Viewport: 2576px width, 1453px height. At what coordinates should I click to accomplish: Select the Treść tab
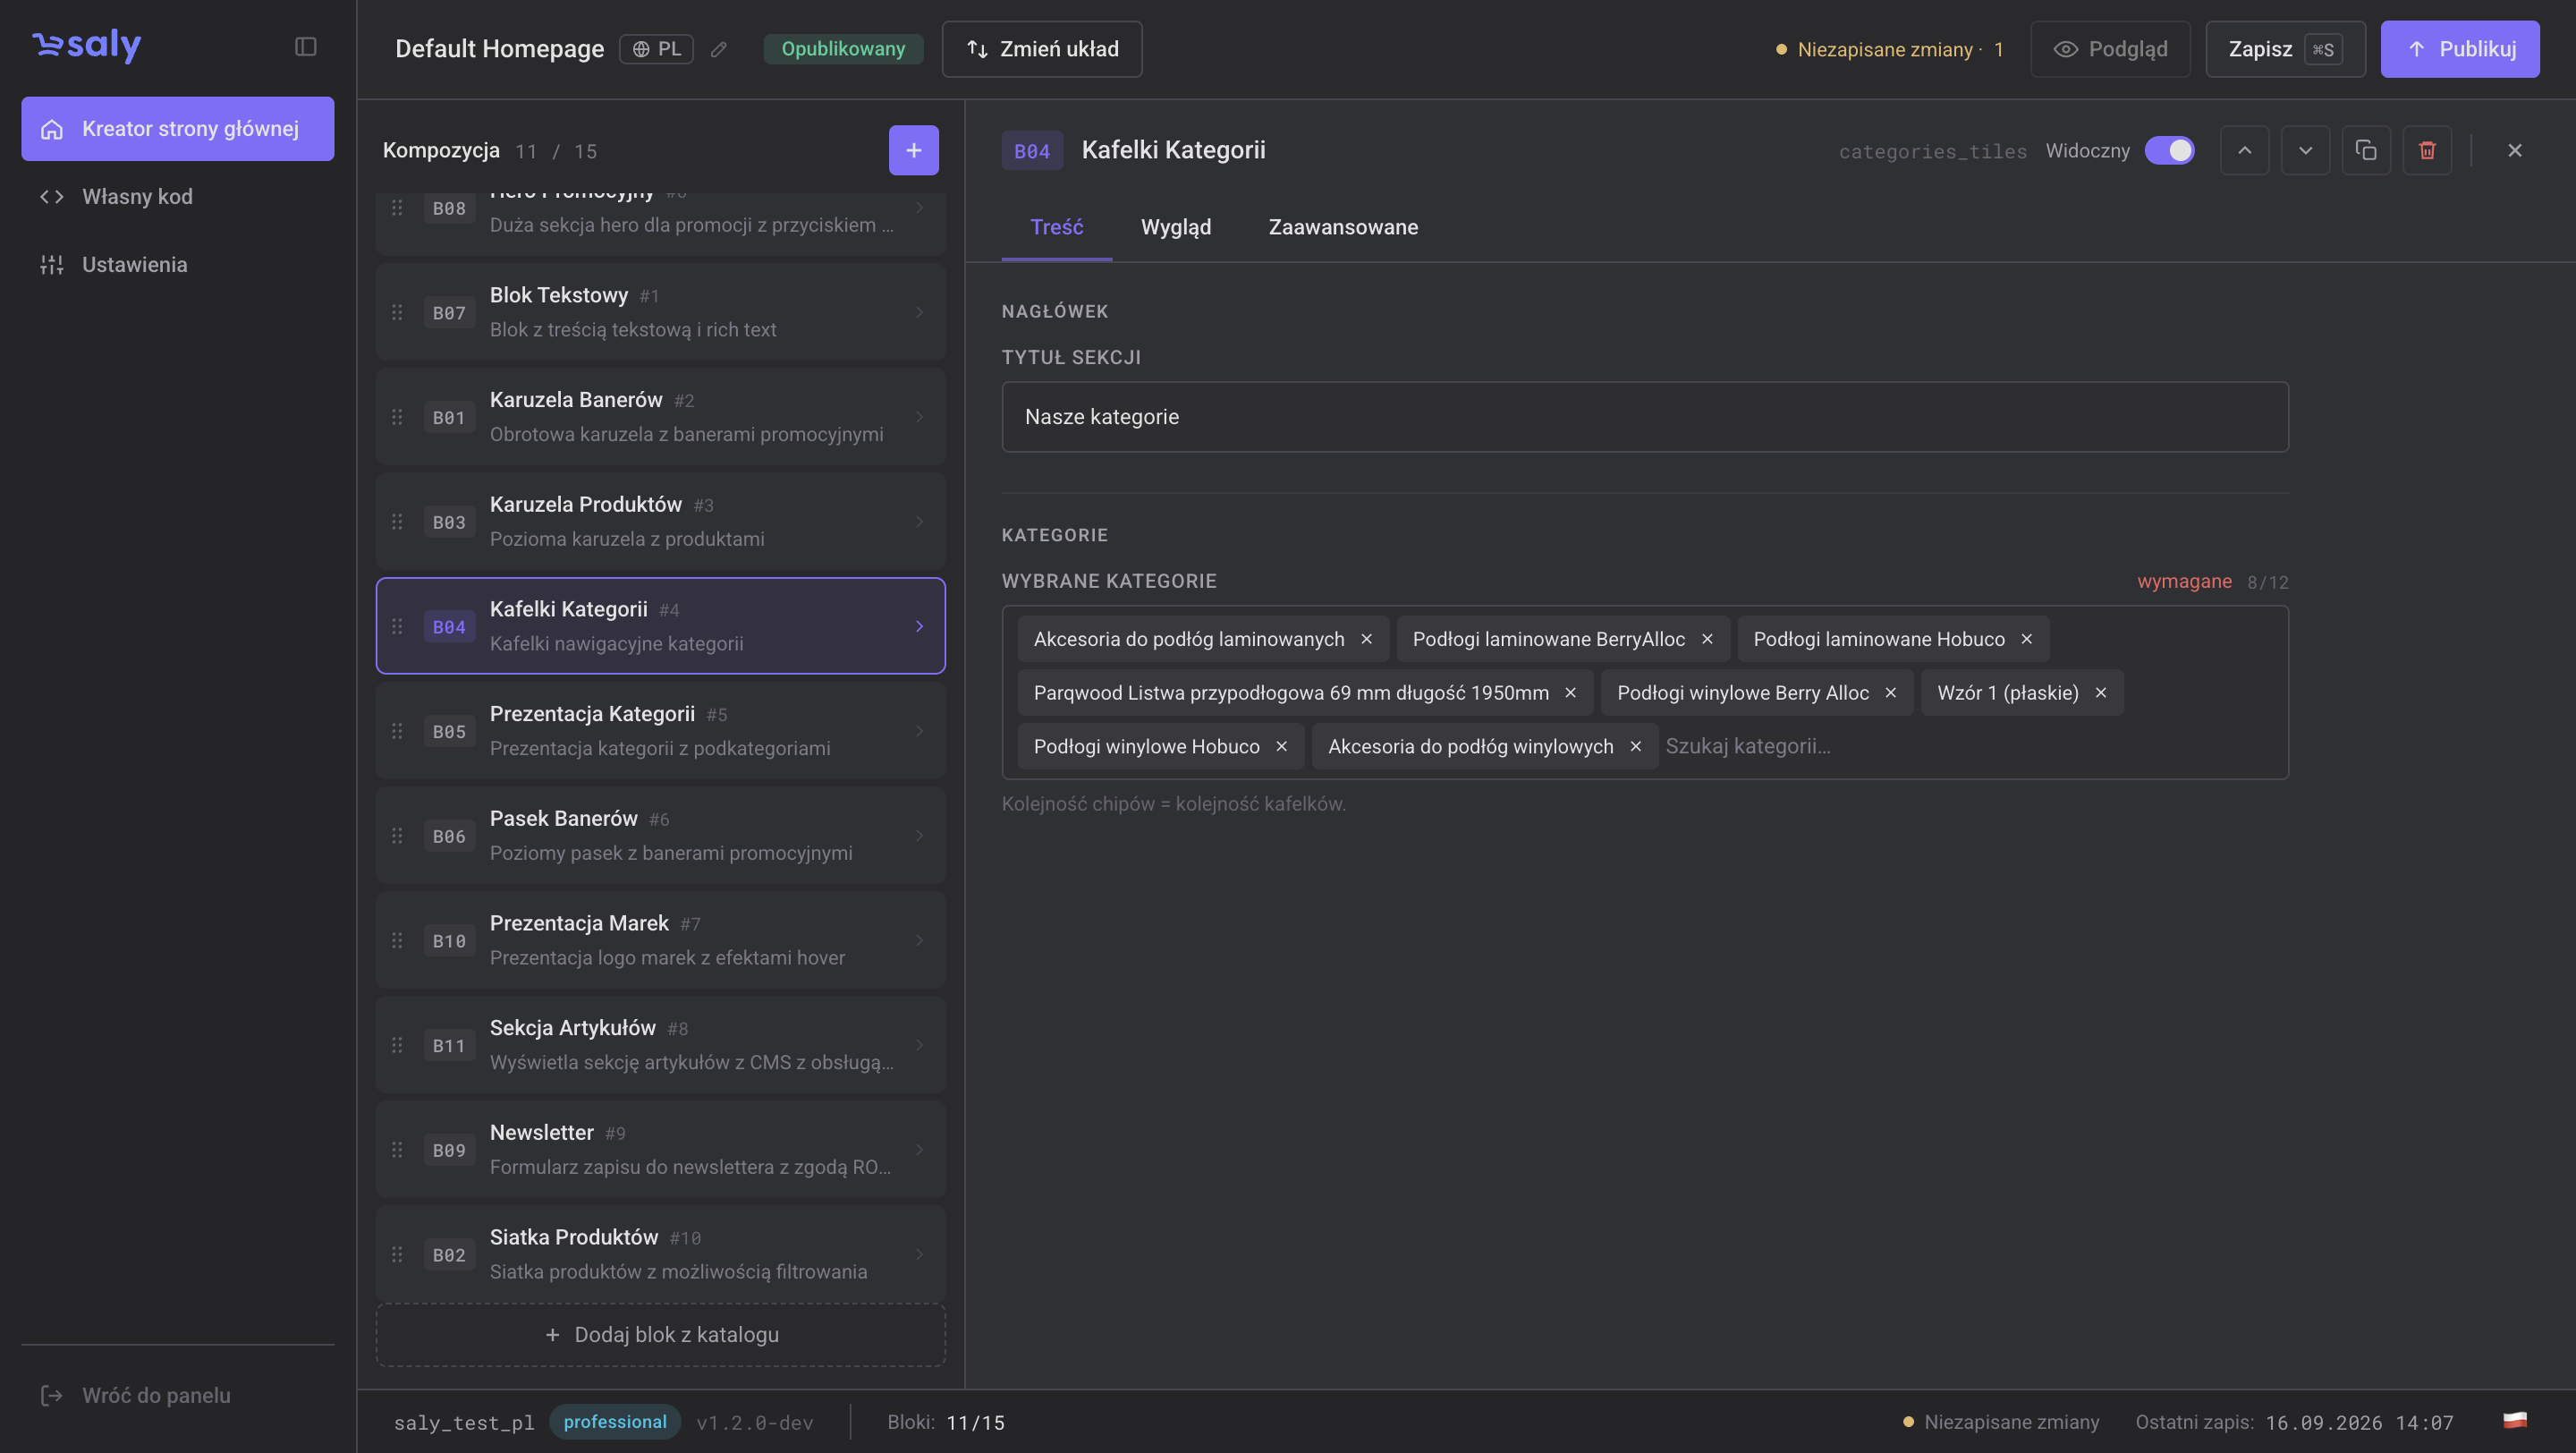[x=1056, y=228]
